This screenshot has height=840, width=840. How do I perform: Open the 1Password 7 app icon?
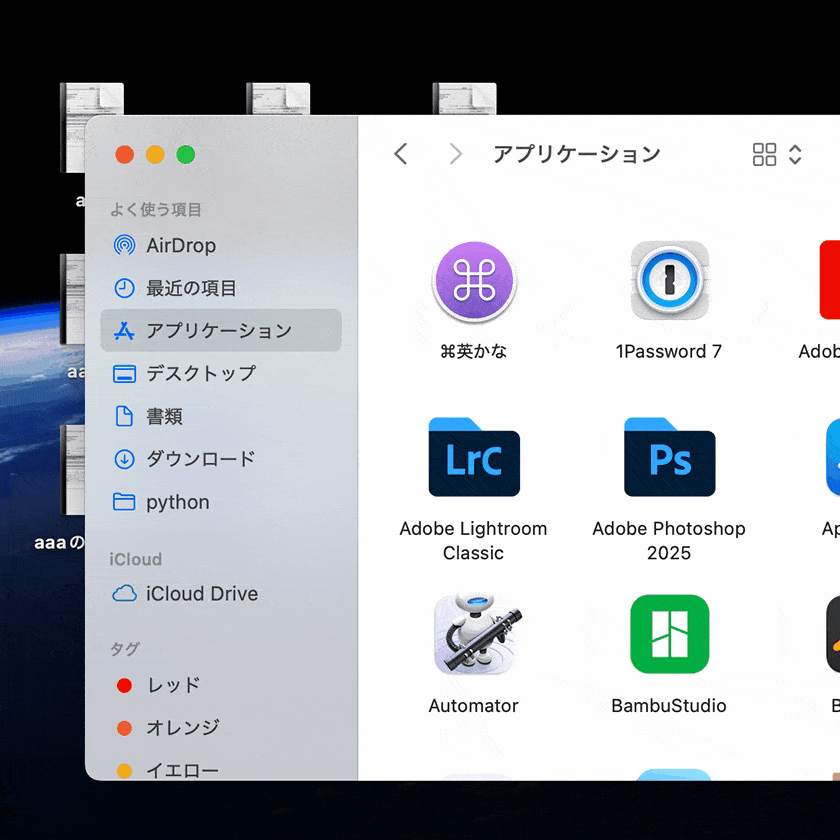(670, 281)
